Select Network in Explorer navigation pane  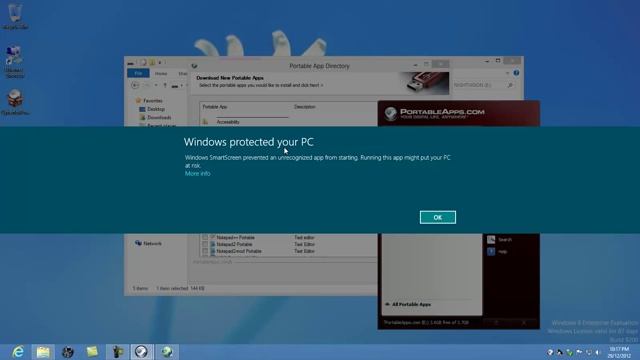[152, 243]
